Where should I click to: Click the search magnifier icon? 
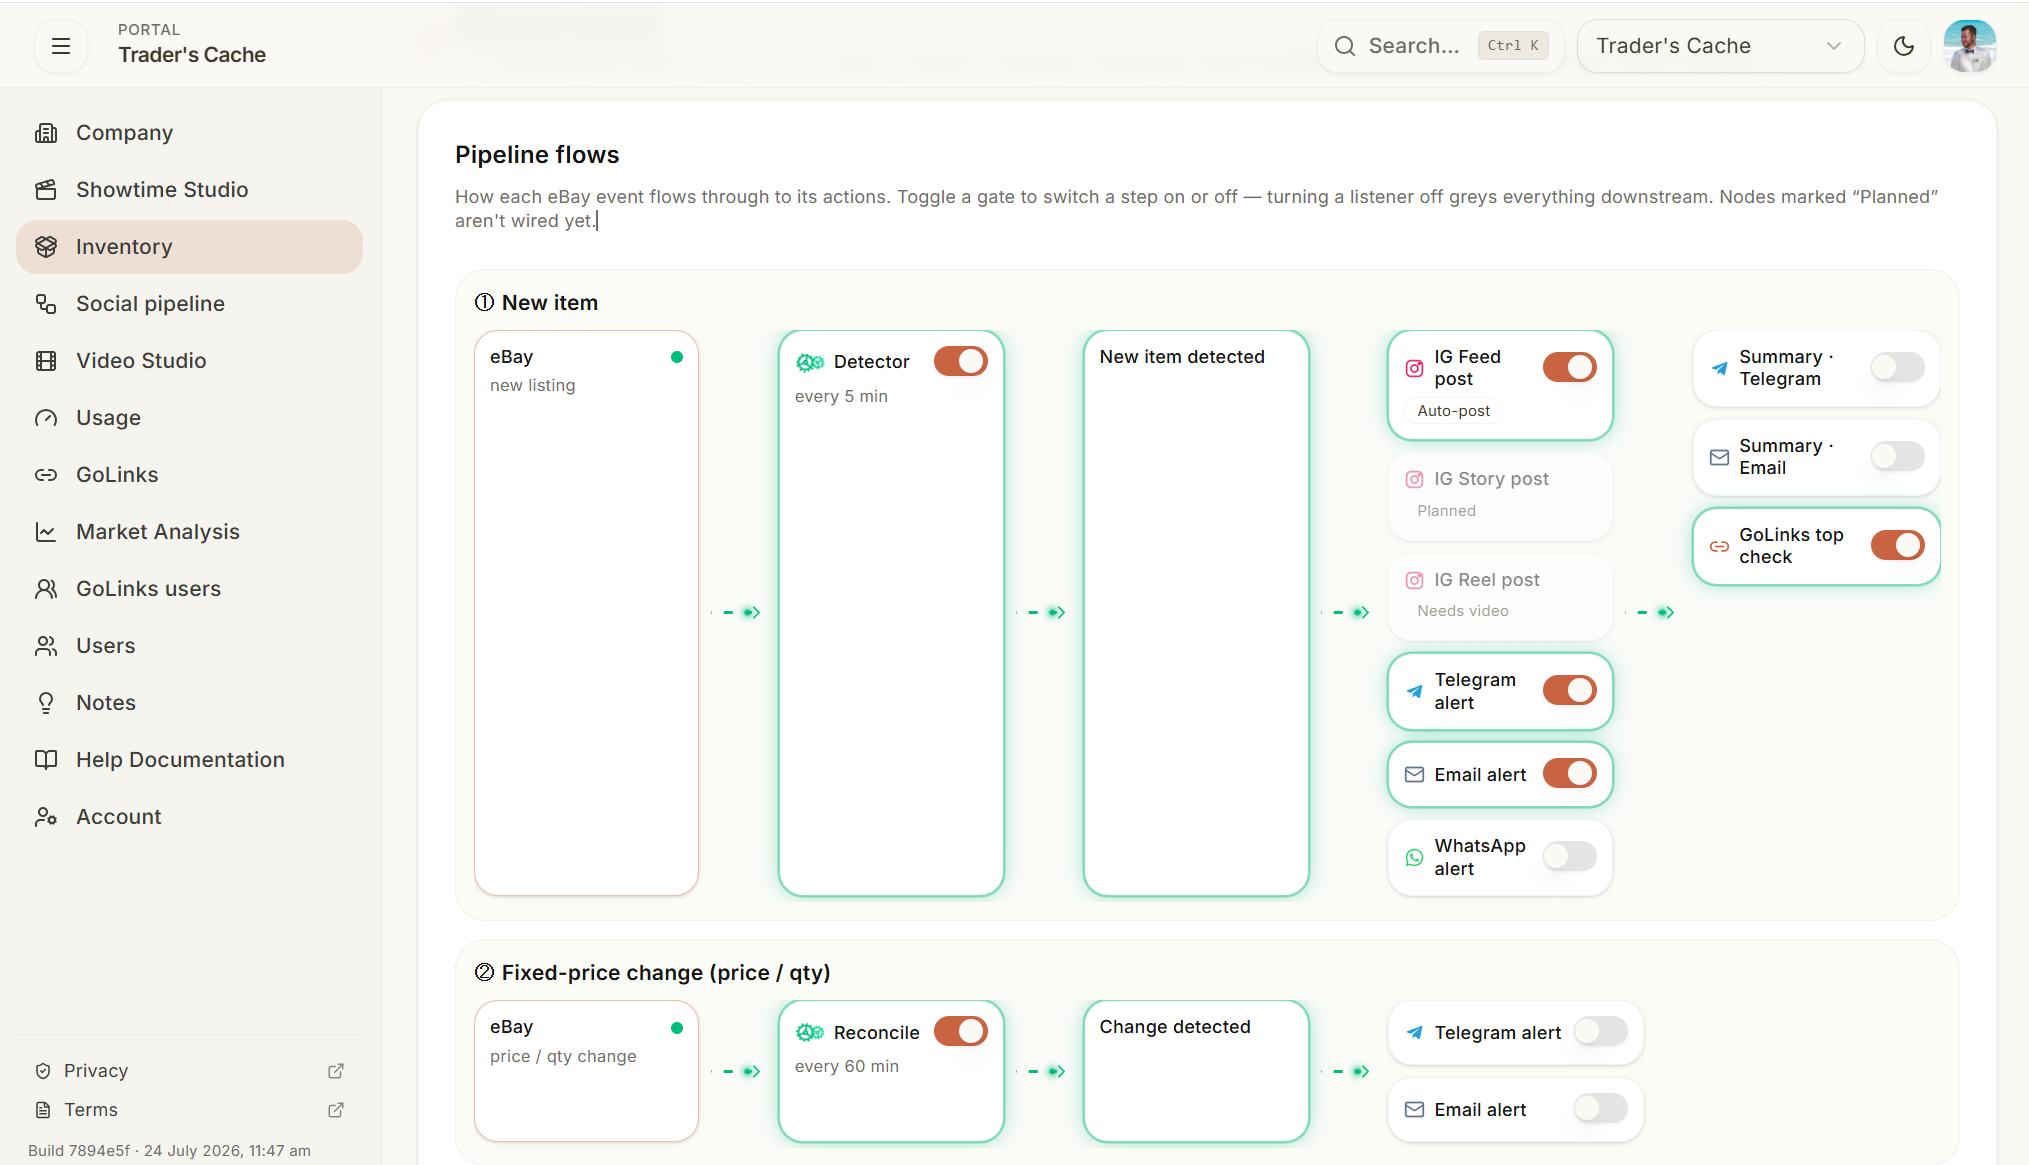tap(1345, 46)
